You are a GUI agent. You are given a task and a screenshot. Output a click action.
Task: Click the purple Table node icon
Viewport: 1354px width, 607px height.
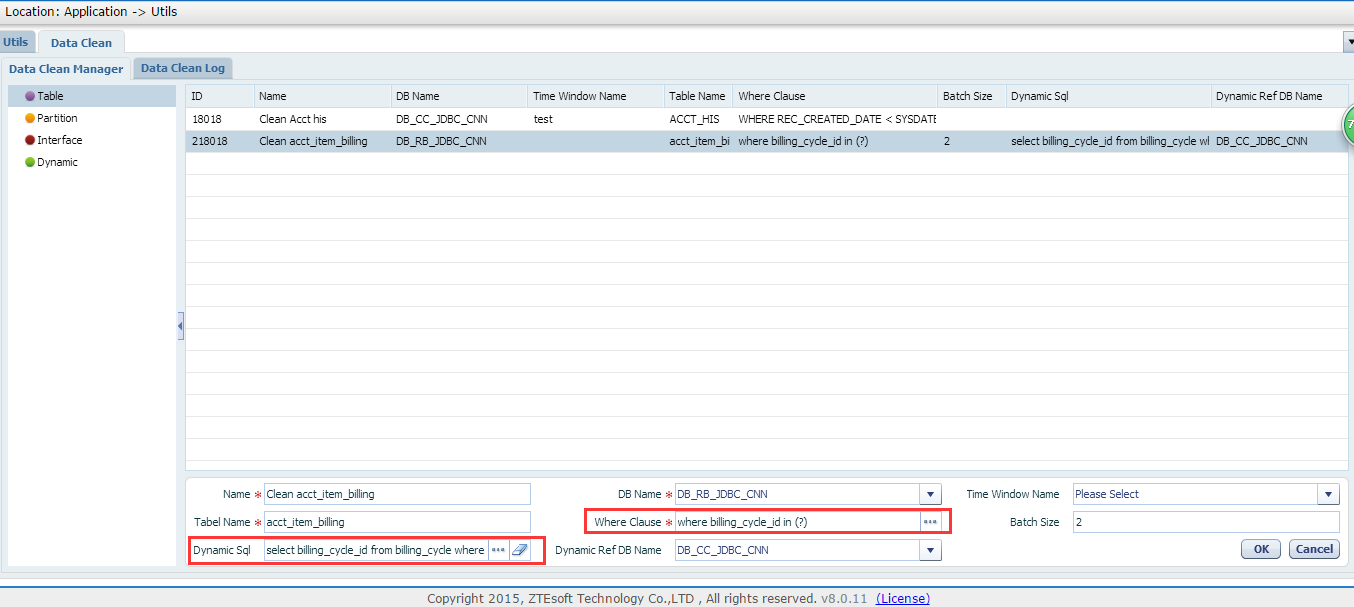pyautogui.click(x=30, y=96)
